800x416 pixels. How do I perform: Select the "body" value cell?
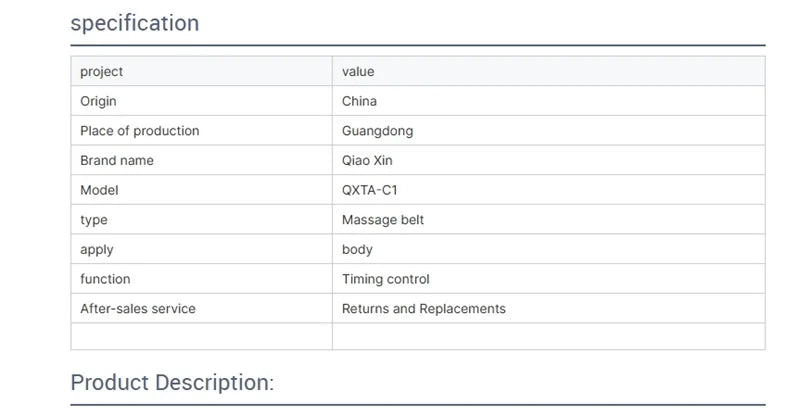tap(357, 249)
